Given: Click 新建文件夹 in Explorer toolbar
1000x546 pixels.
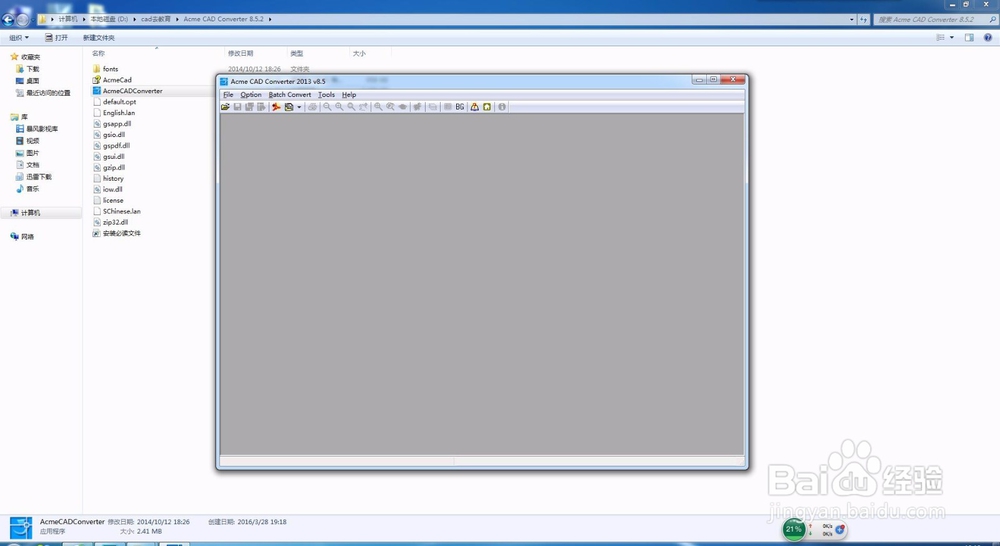Looking at the screenshot, I should point(99,38).
